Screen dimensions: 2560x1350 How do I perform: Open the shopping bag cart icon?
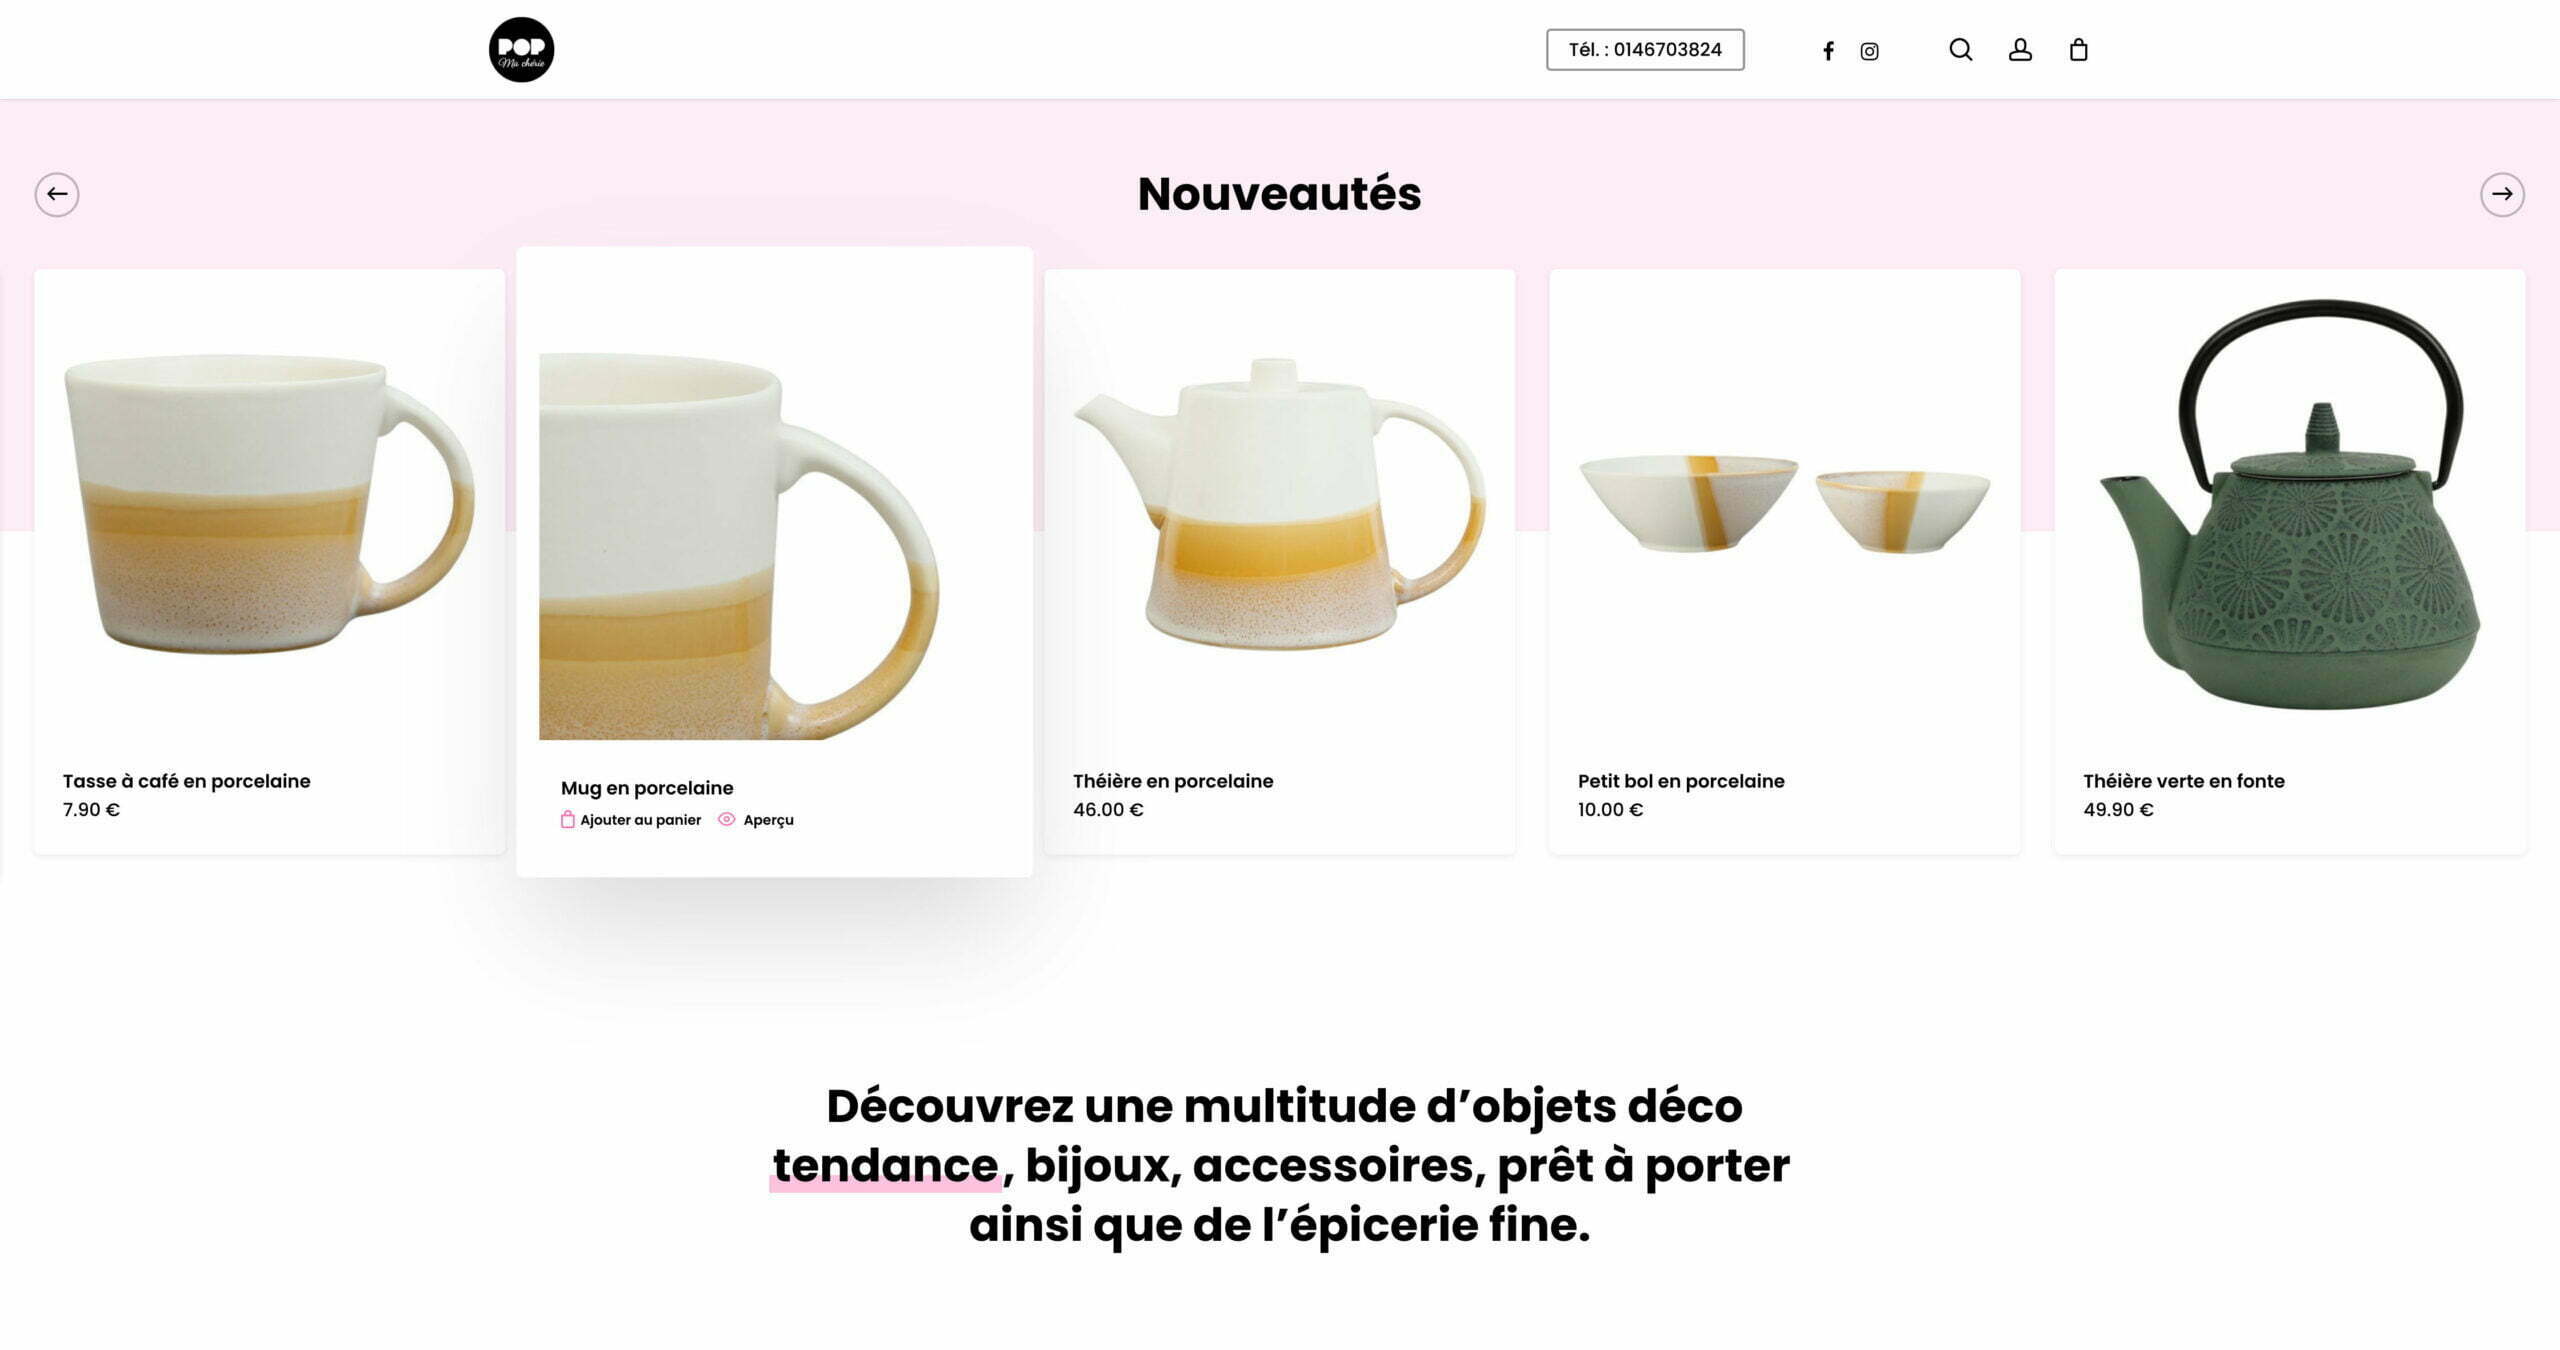[2078, 49]
